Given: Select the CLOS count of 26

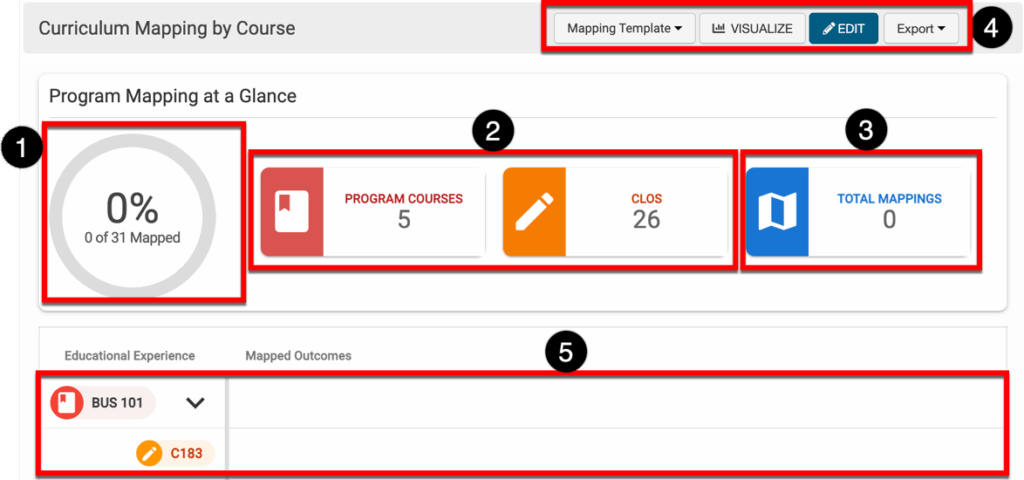Looking at the screenshot, I should coord(646,219).
